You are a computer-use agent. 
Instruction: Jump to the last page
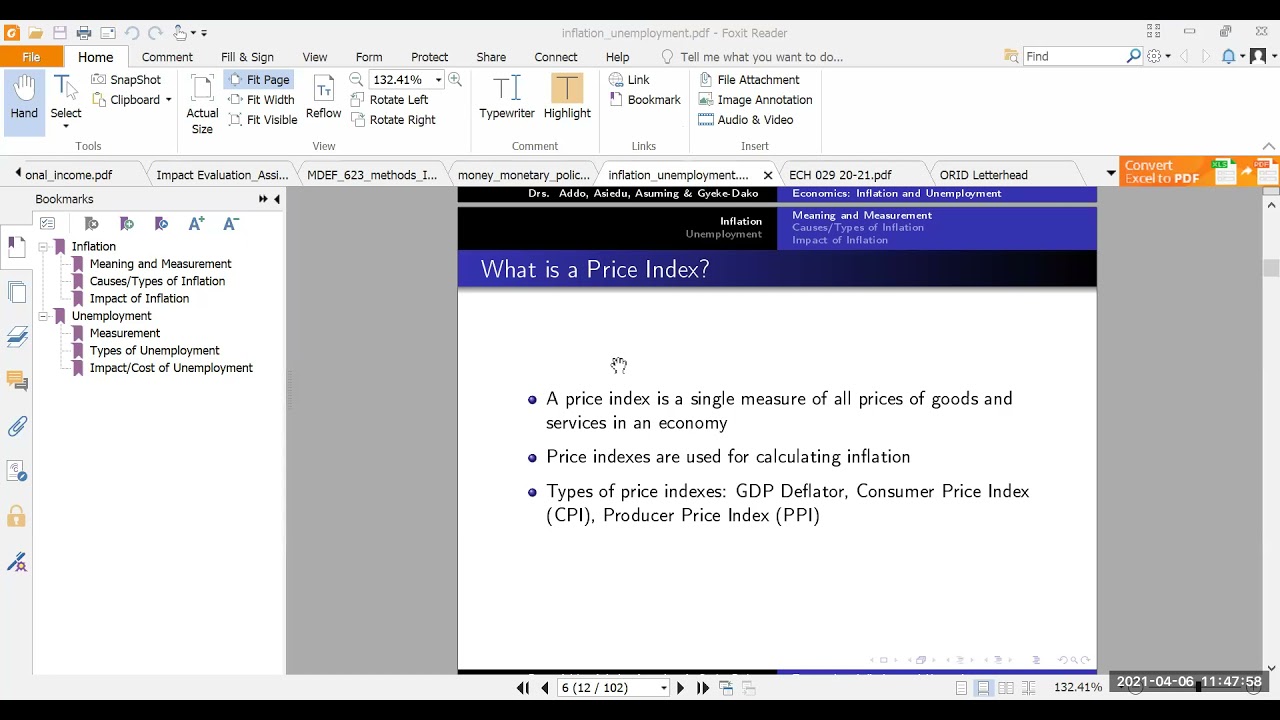tap(702, 688)
